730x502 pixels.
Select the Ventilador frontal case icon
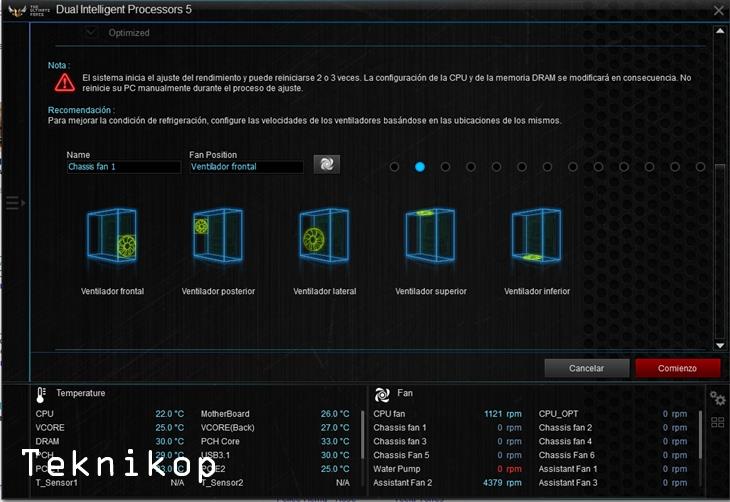tap(112, 237)
